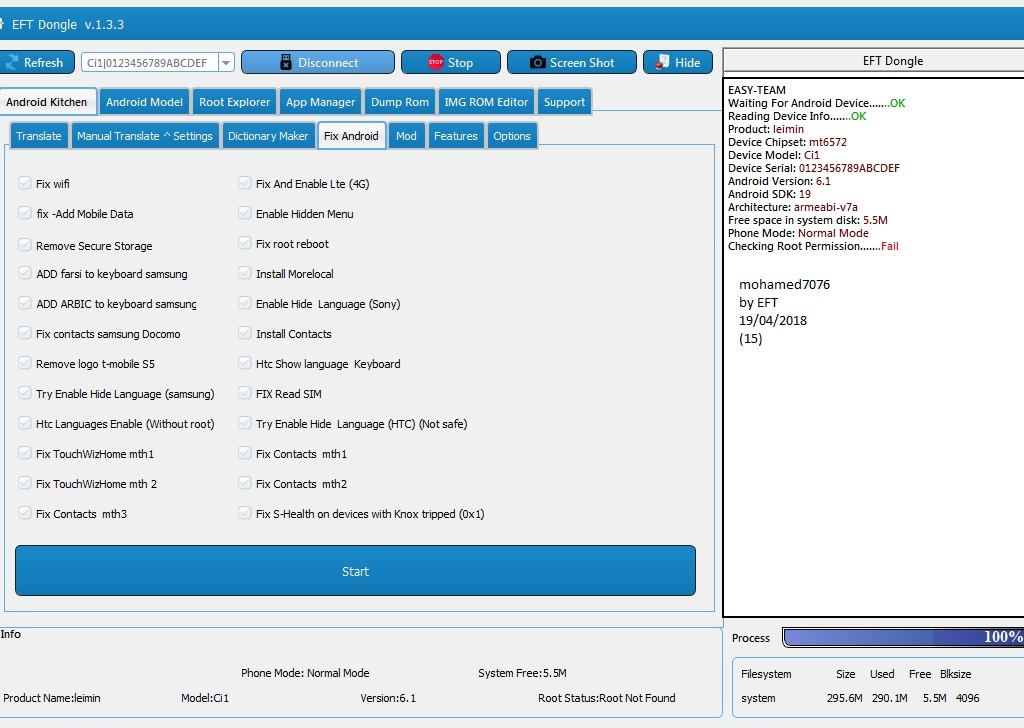Switch to the Android Kitchen tab
The image size is (1024, 728).
point(46,102)
